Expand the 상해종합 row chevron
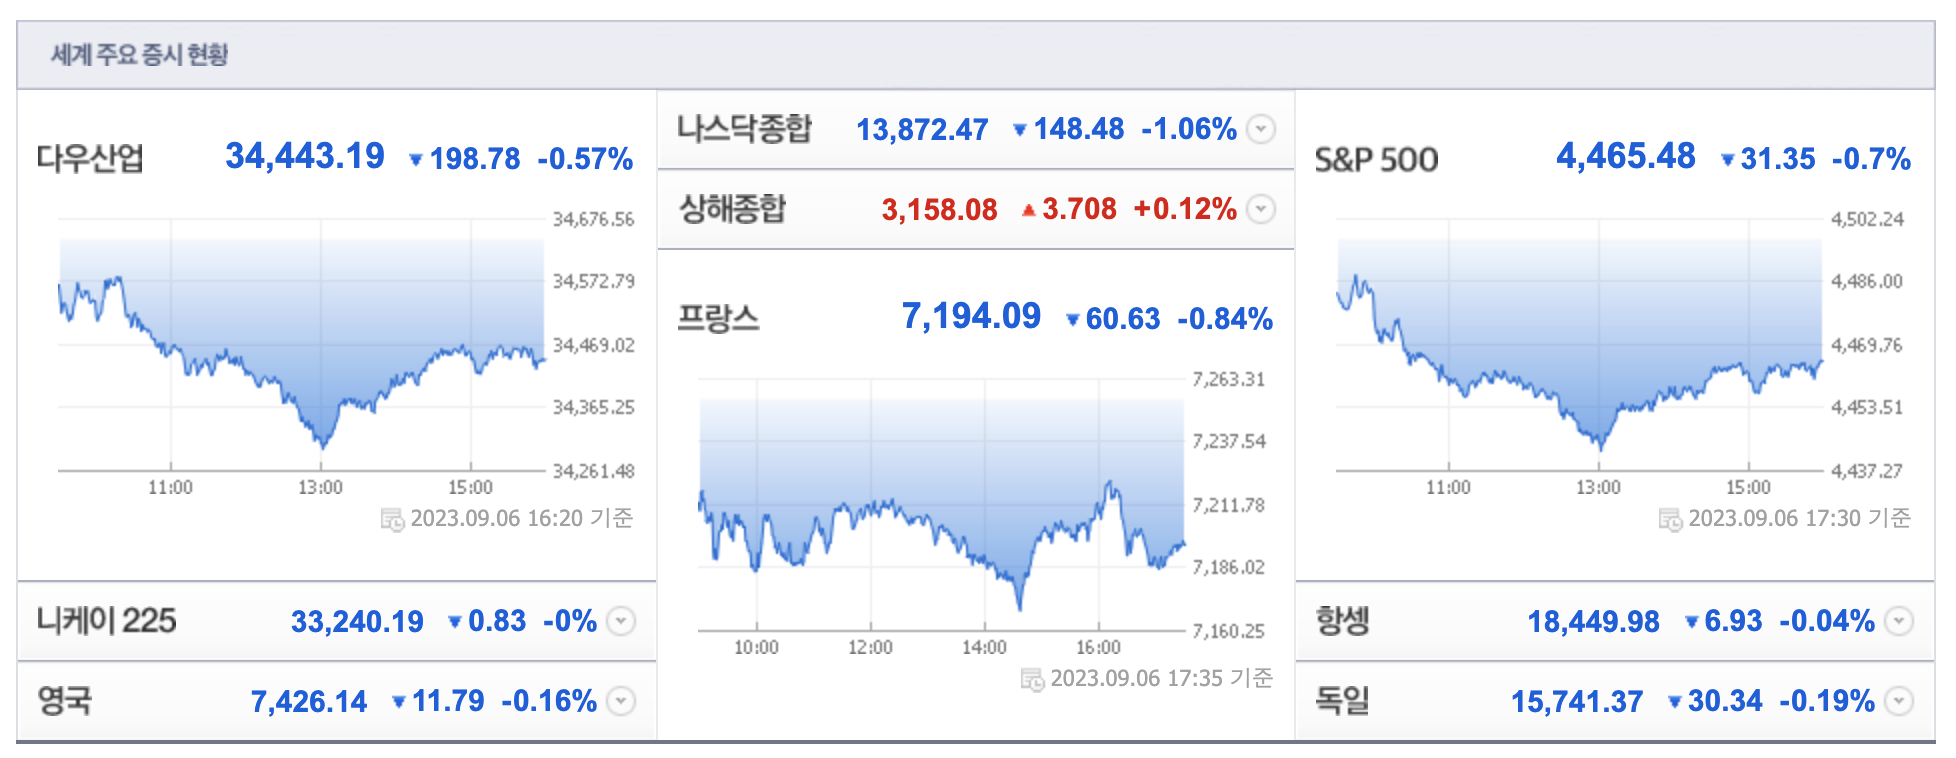Image resolution: width=1956 pixels, height=758 pixels. click(1262, 209)
